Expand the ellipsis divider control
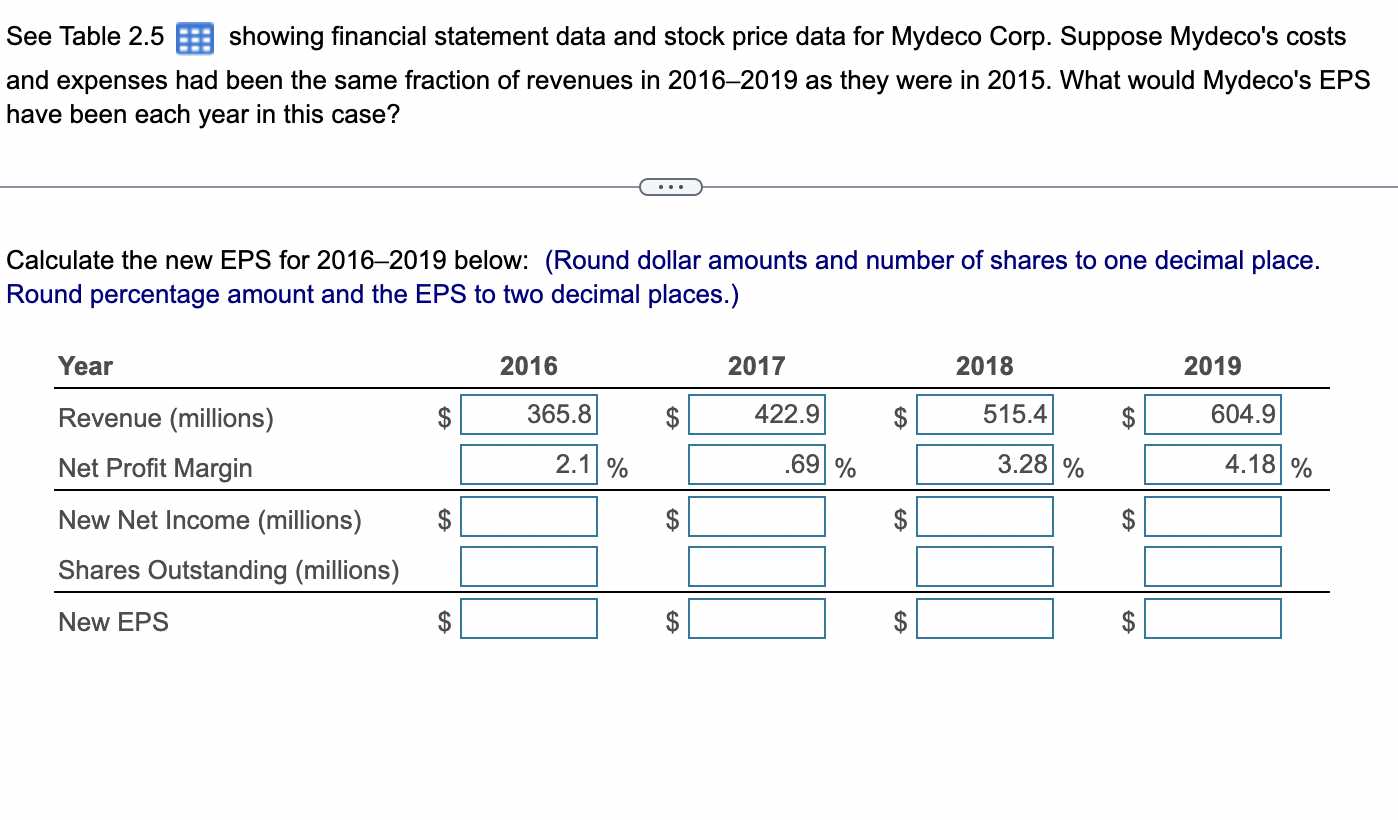 tap(671, 186)
